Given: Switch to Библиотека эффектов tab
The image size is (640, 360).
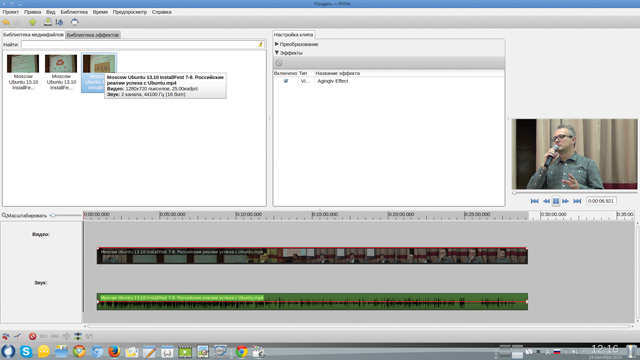Looking at the screenshot, I should [93, 35].
